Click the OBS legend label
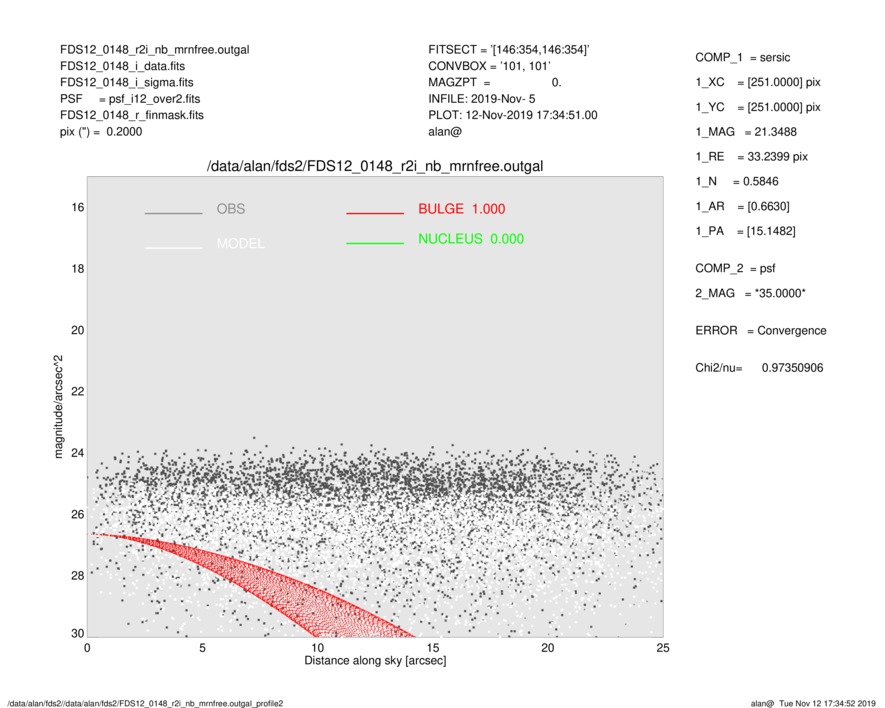Image resolution: width=885 pixels, height=708 pixels. [x=231, y=209]
